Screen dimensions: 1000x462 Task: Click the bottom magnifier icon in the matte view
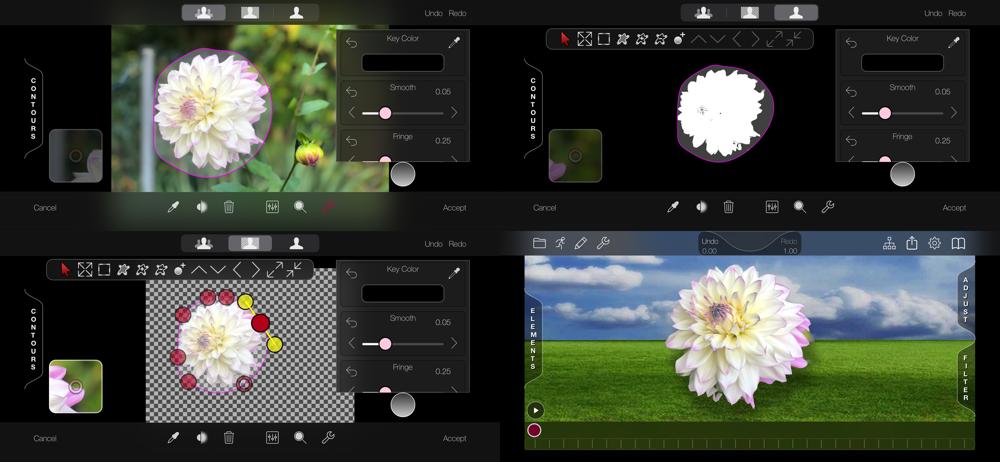[800, 207]
